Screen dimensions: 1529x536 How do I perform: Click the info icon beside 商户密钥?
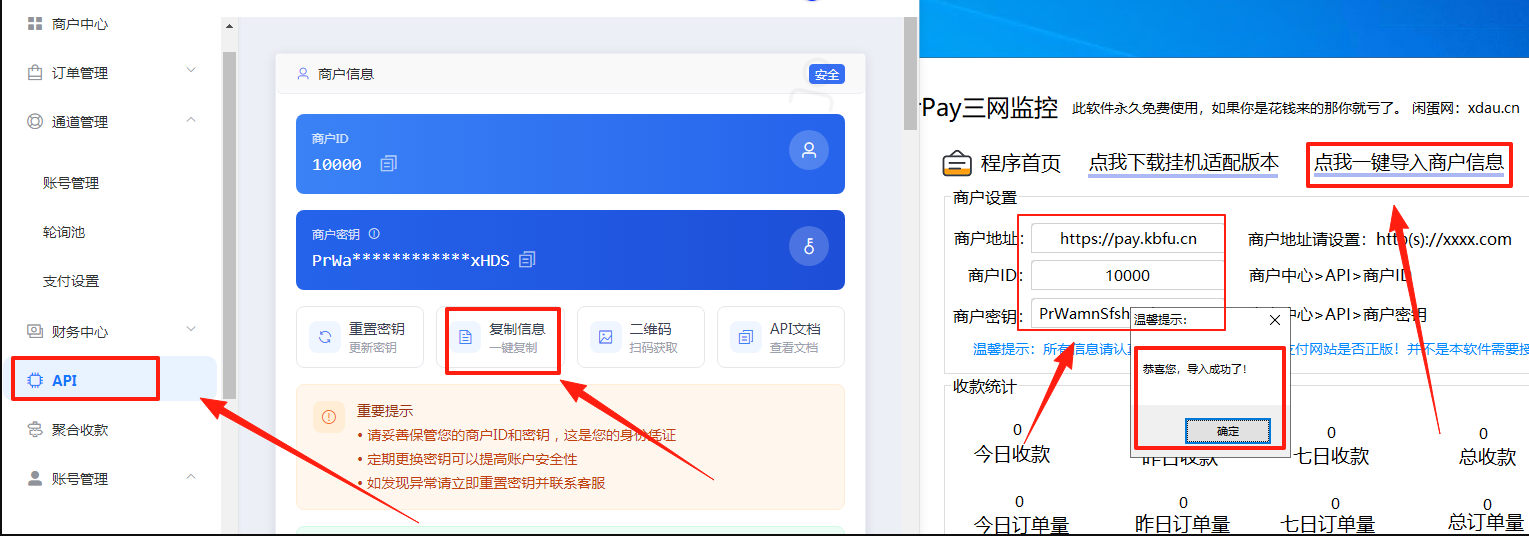(374, 234)
